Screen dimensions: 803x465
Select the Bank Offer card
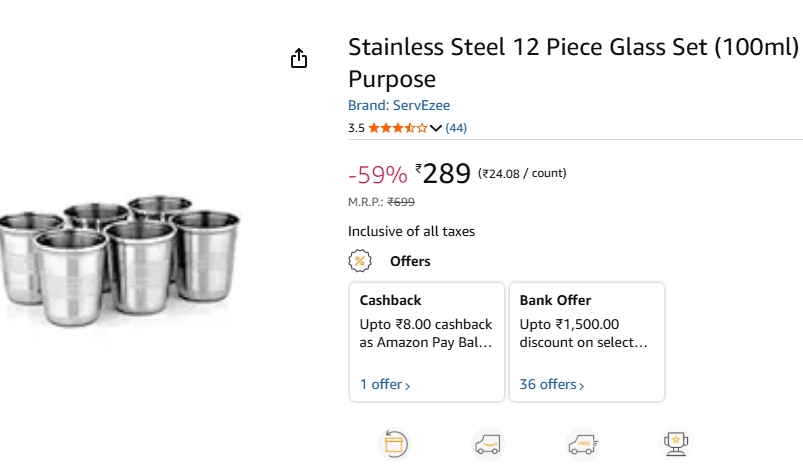(x=586, y=341)
